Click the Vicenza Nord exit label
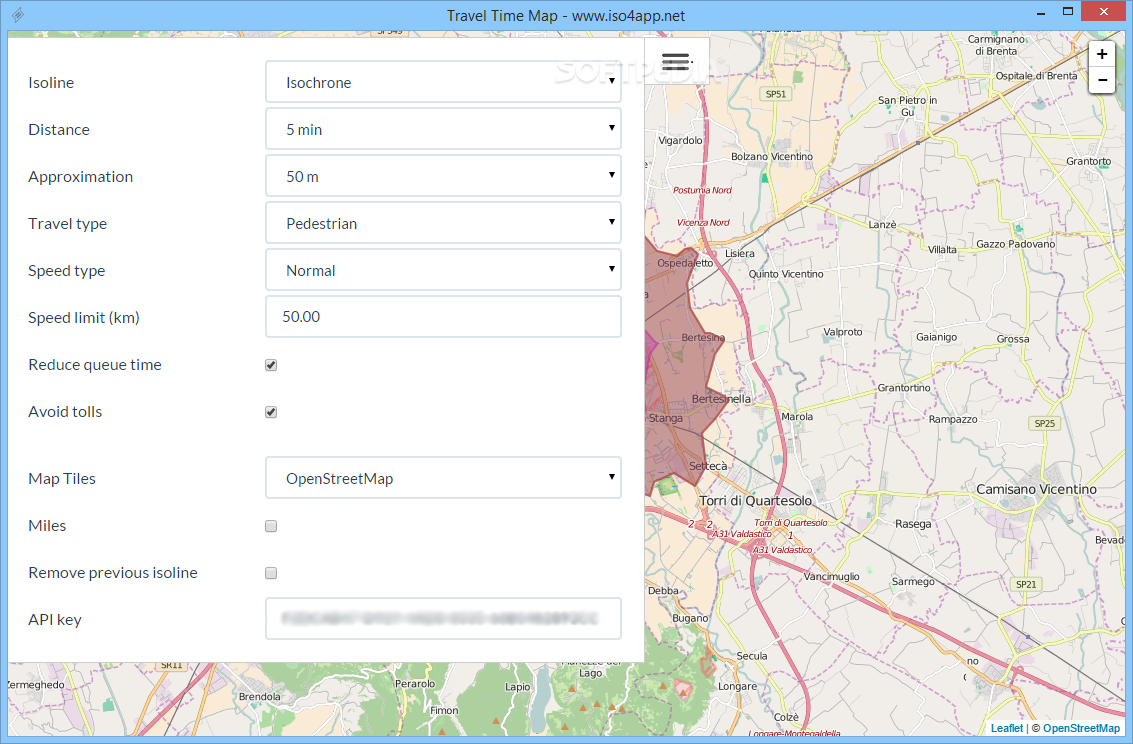Image resolution: width=1133 pixels, height=744 pixels. pyautogui.click(x=703, y=222)
